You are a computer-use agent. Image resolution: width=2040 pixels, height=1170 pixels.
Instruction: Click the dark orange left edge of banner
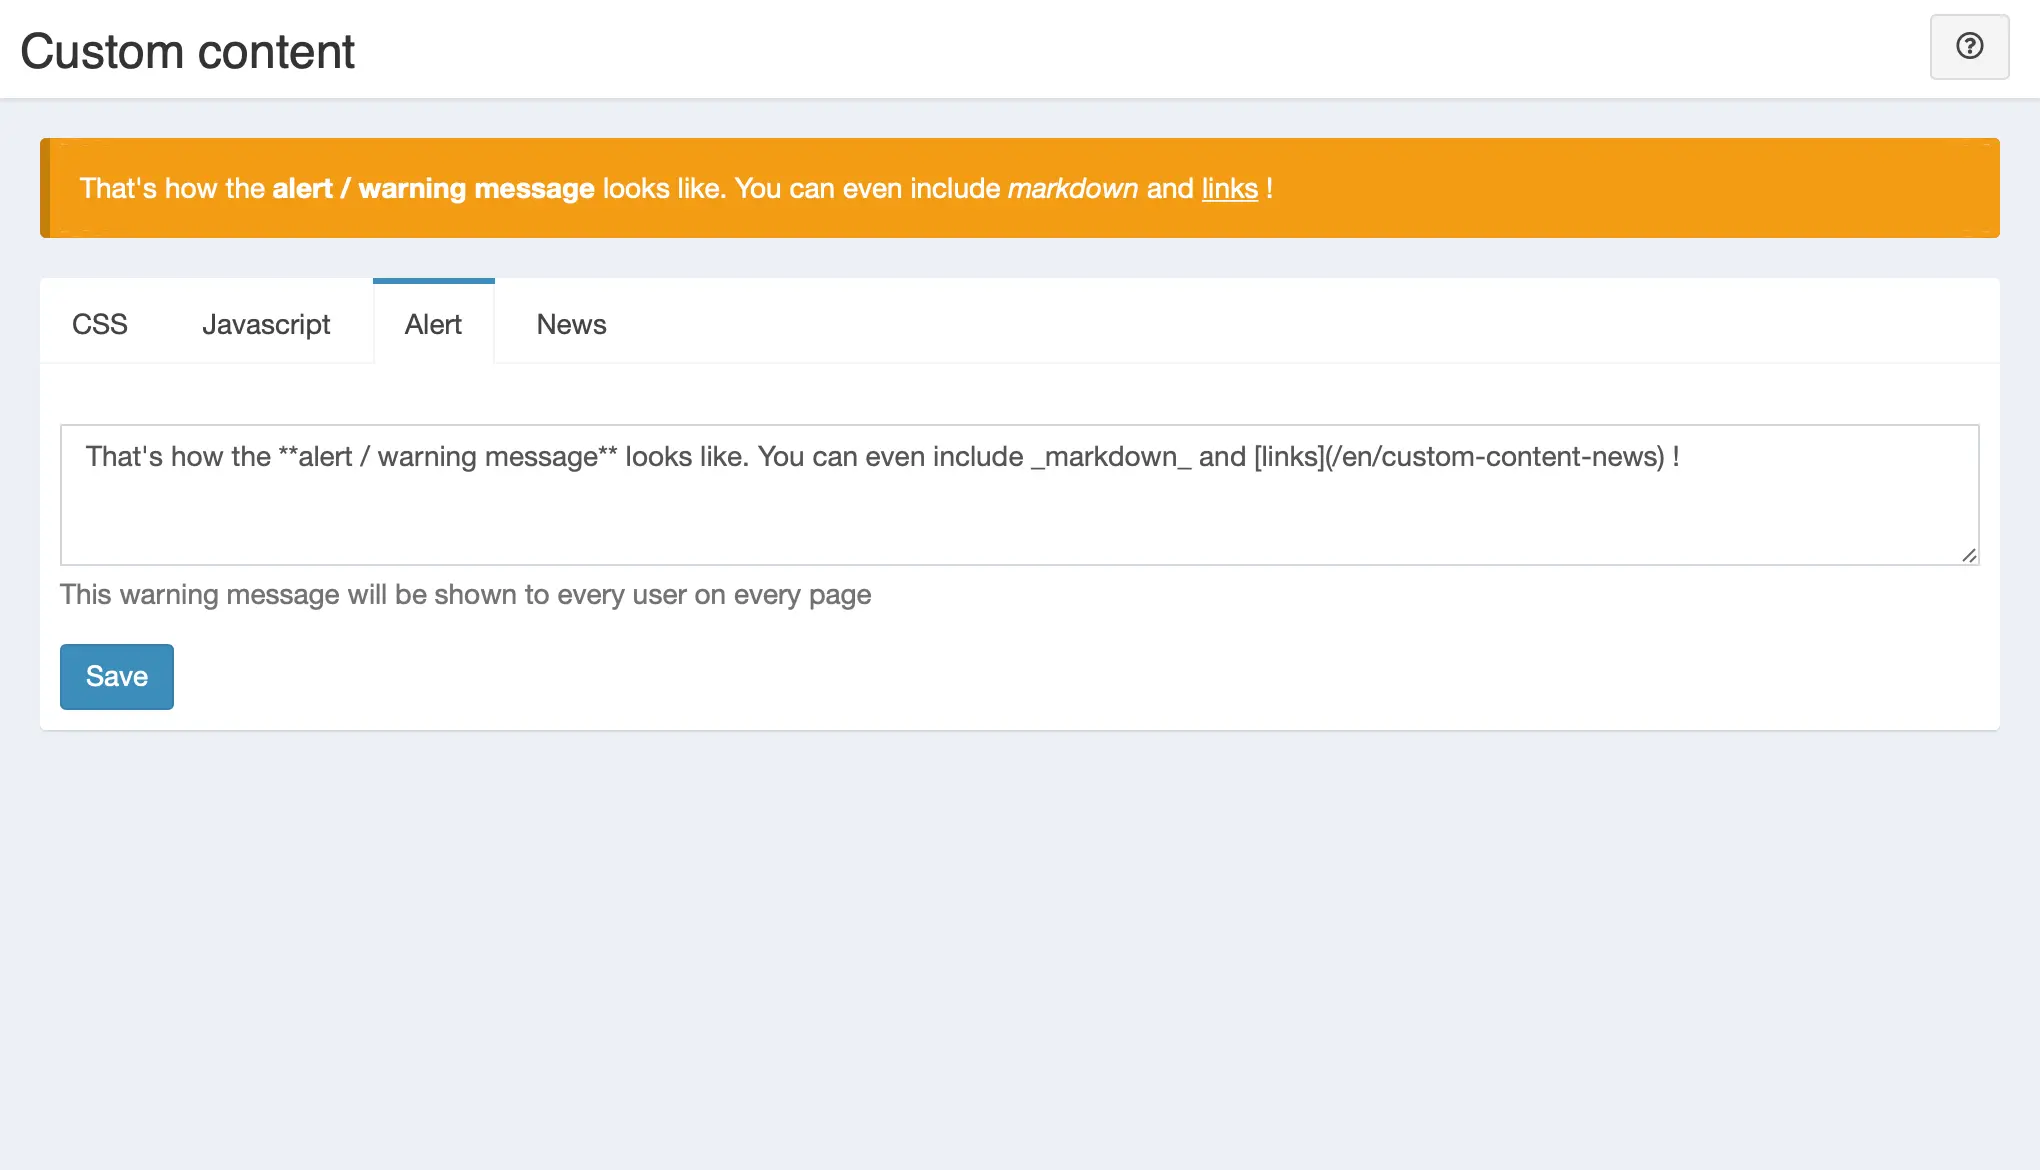pyautogui.click(x=45, y=188)
